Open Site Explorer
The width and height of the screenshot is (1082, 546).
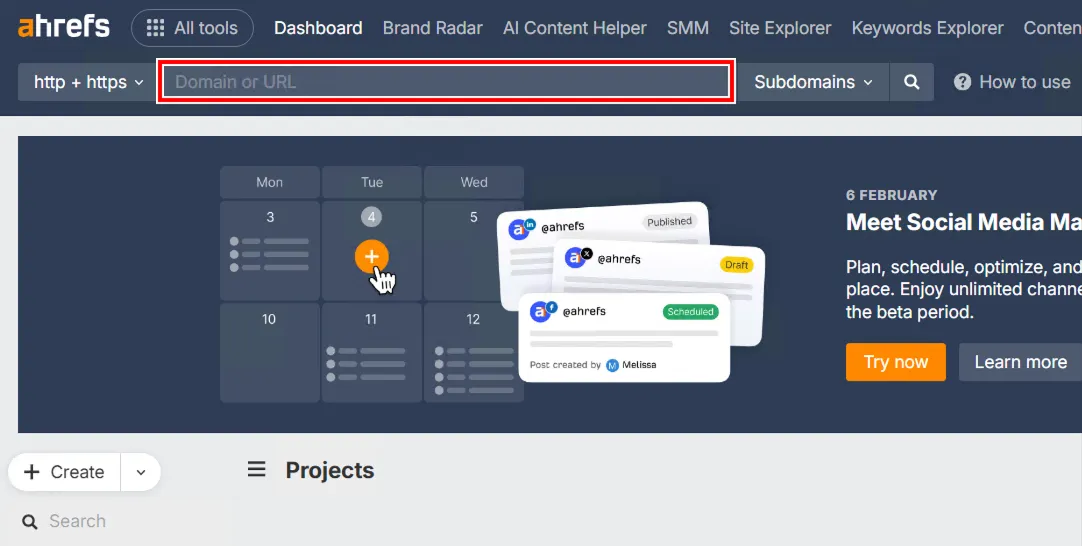pos(780,28)
